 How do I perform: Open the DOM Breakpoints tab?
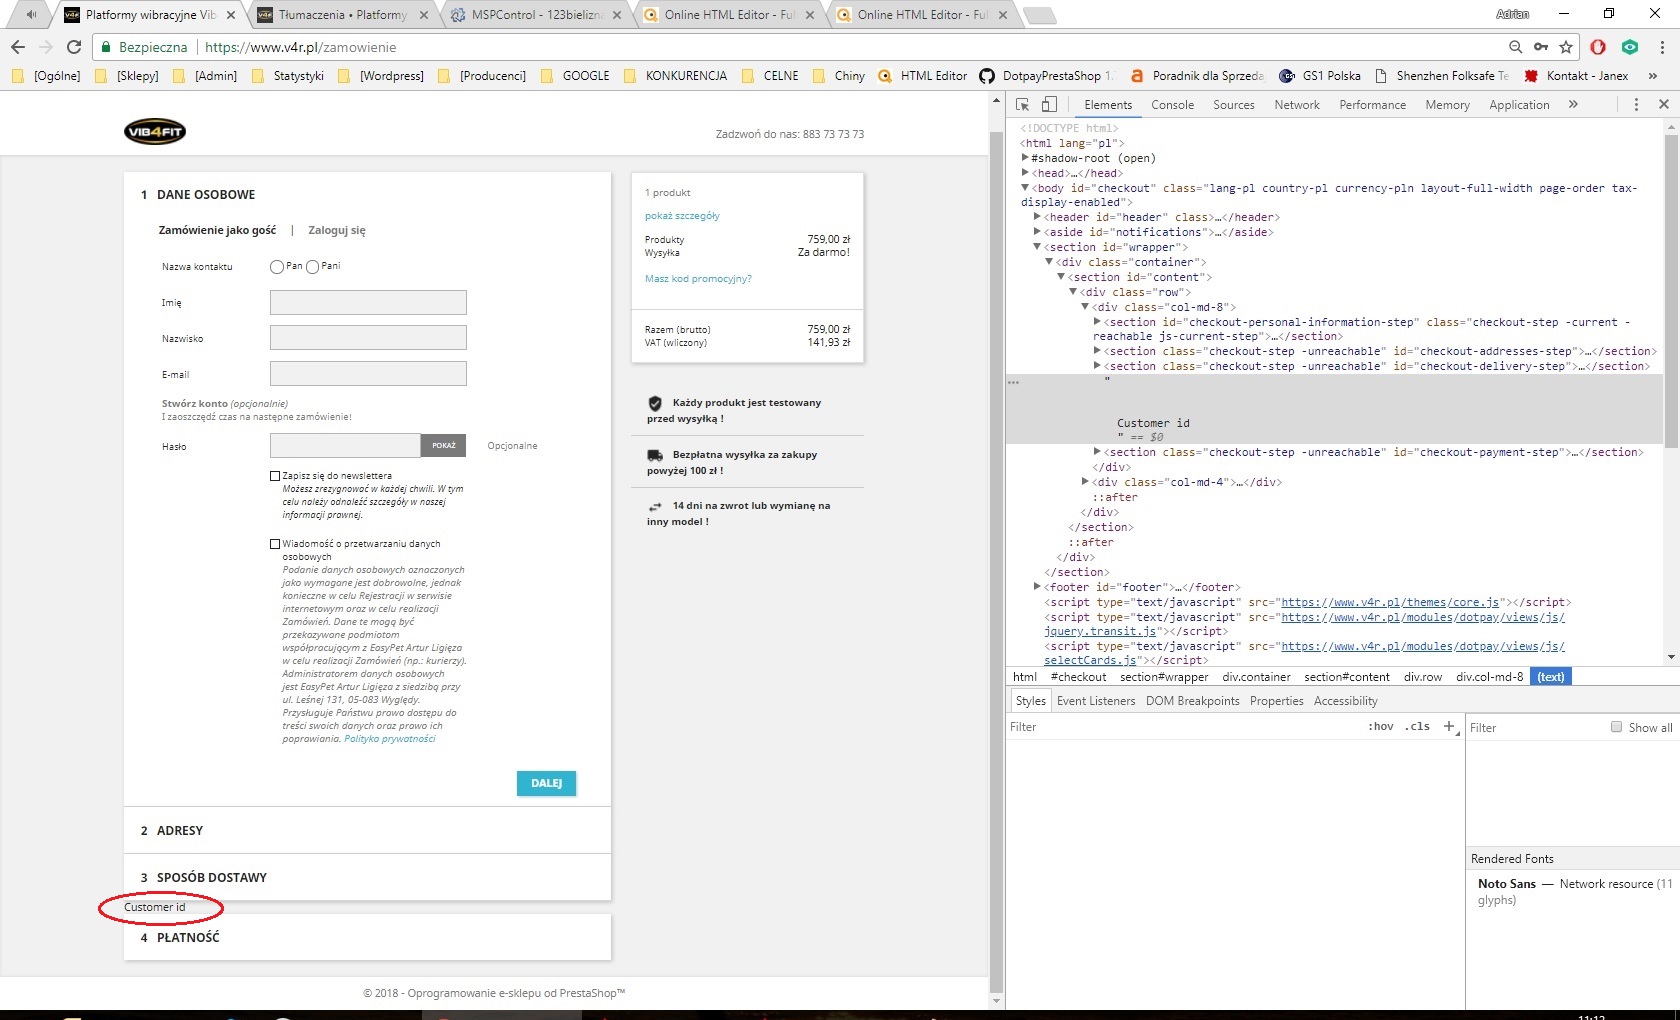coord(1192,701)
